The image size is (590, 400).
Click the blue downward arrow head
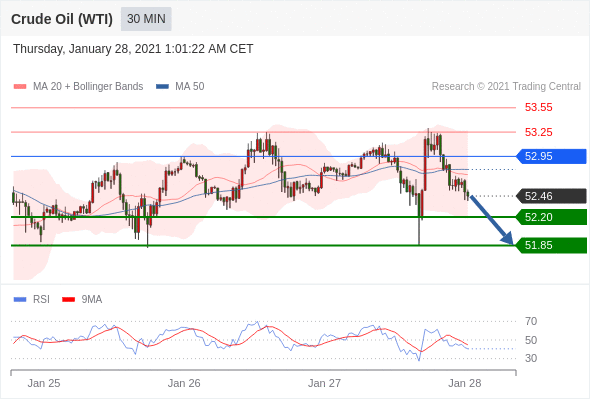click(508, 238)
